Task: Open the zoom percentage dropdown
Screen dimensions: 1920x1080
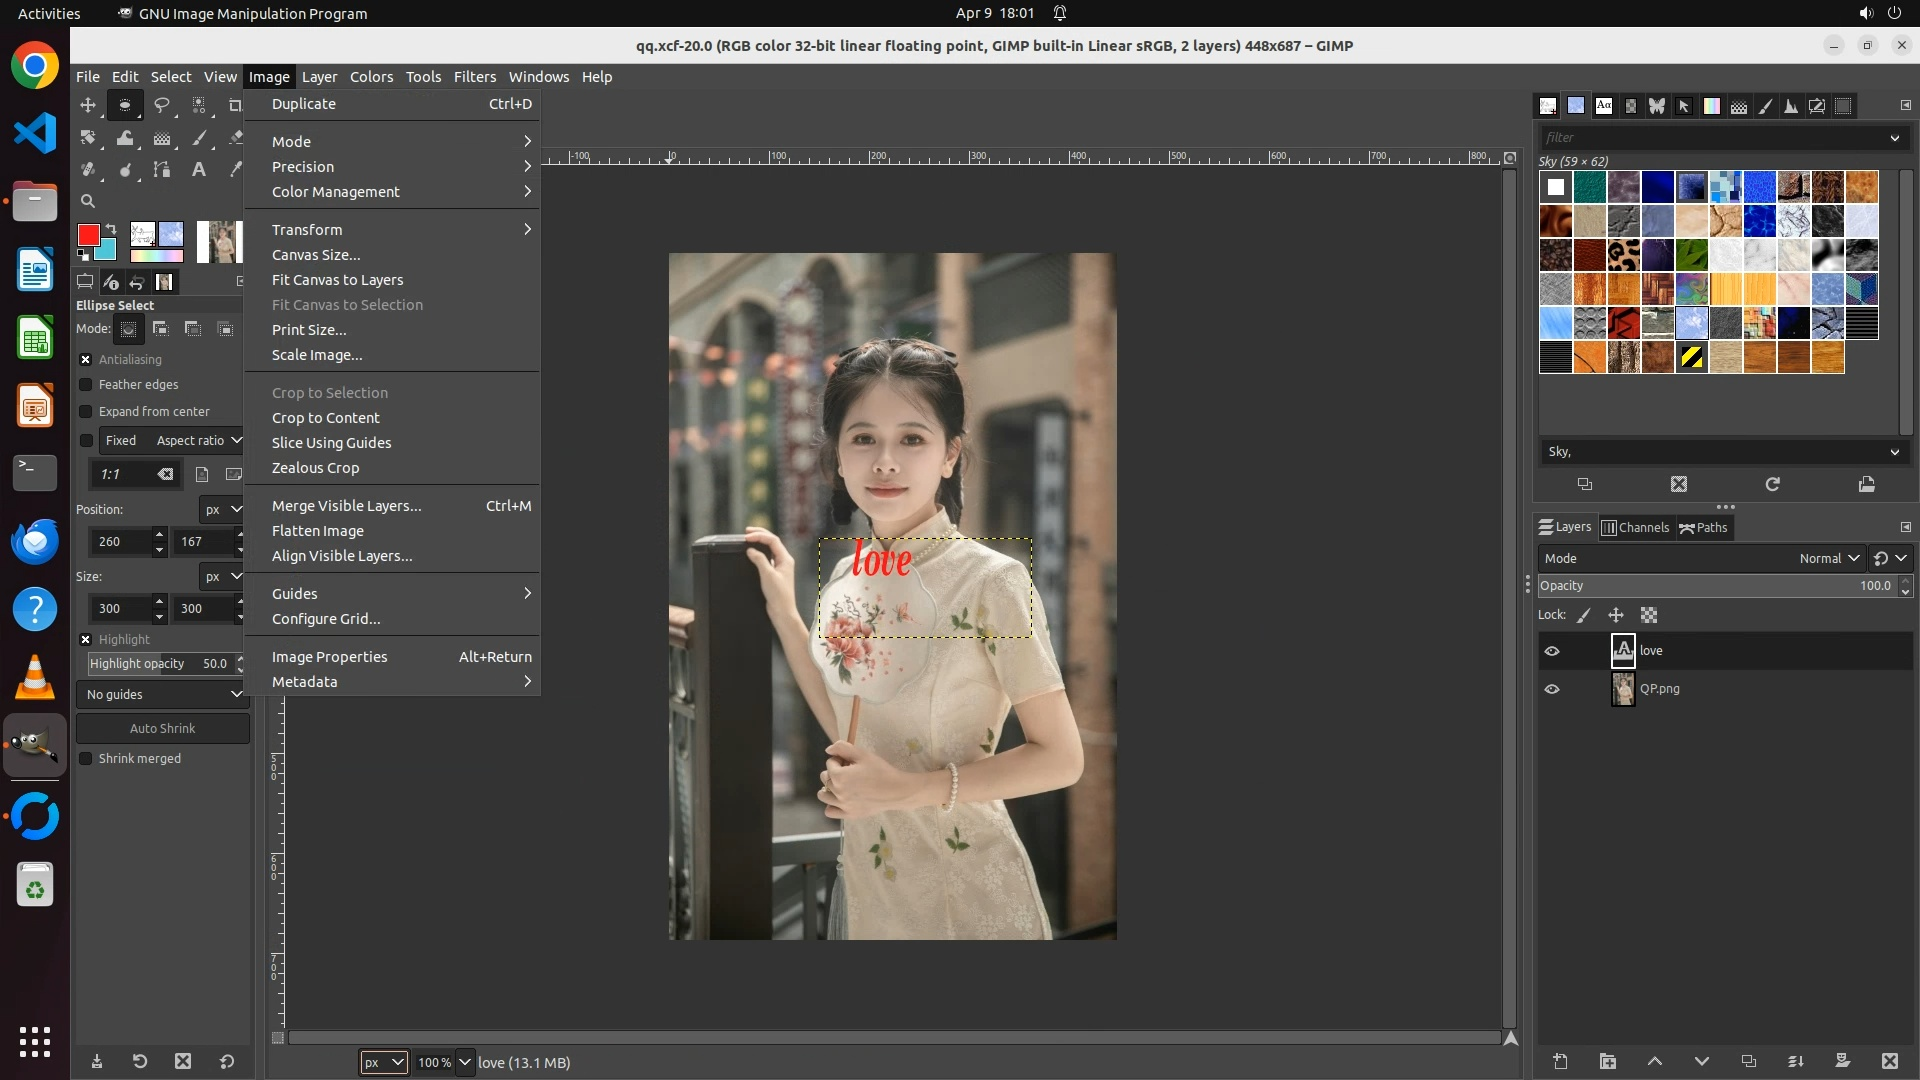Action: pyautogui.click(x=464, y=1062)
